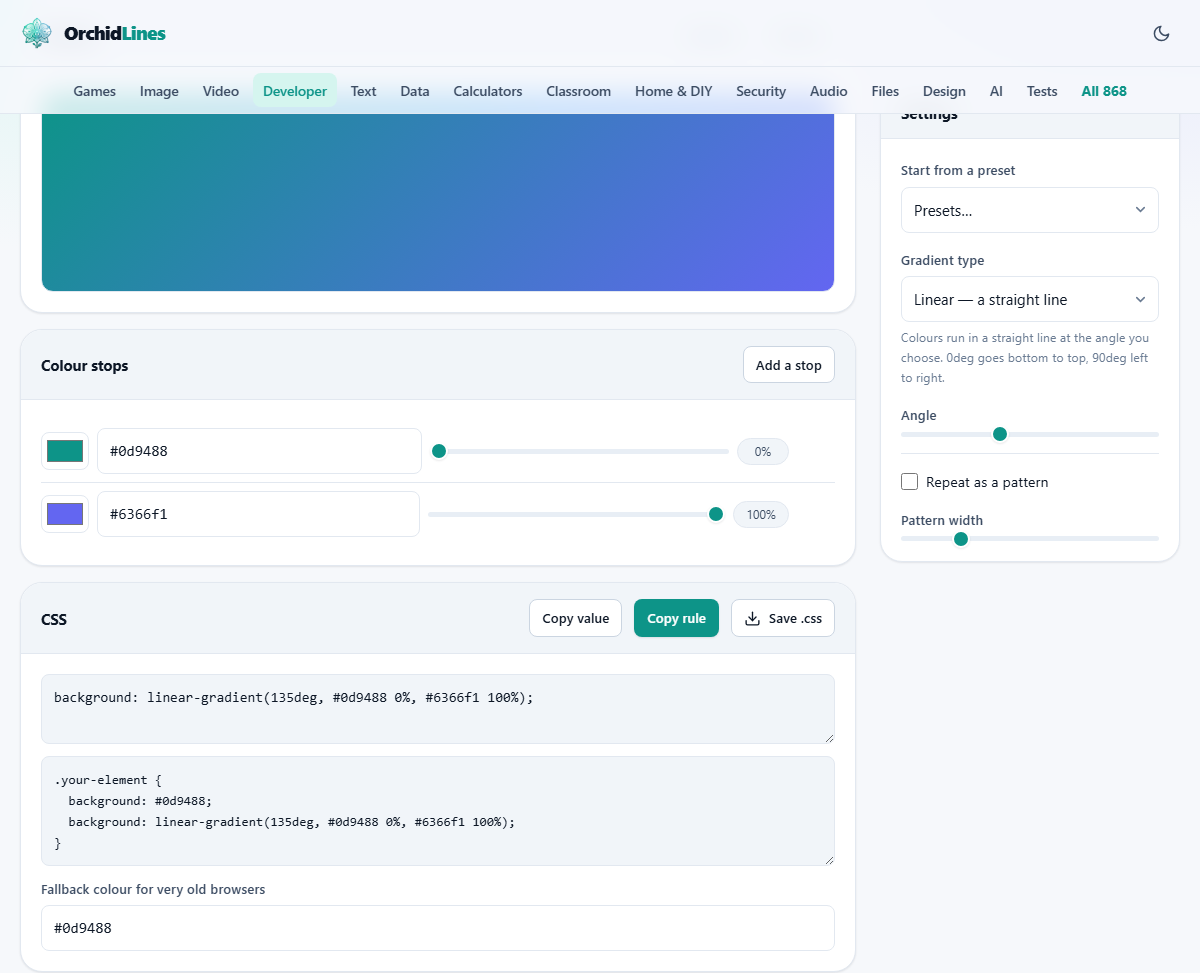The width and height of the screenshot is (1200, 973).
Task: Click the Fallback colour for very old browsers label
Action: pos(153,889)
